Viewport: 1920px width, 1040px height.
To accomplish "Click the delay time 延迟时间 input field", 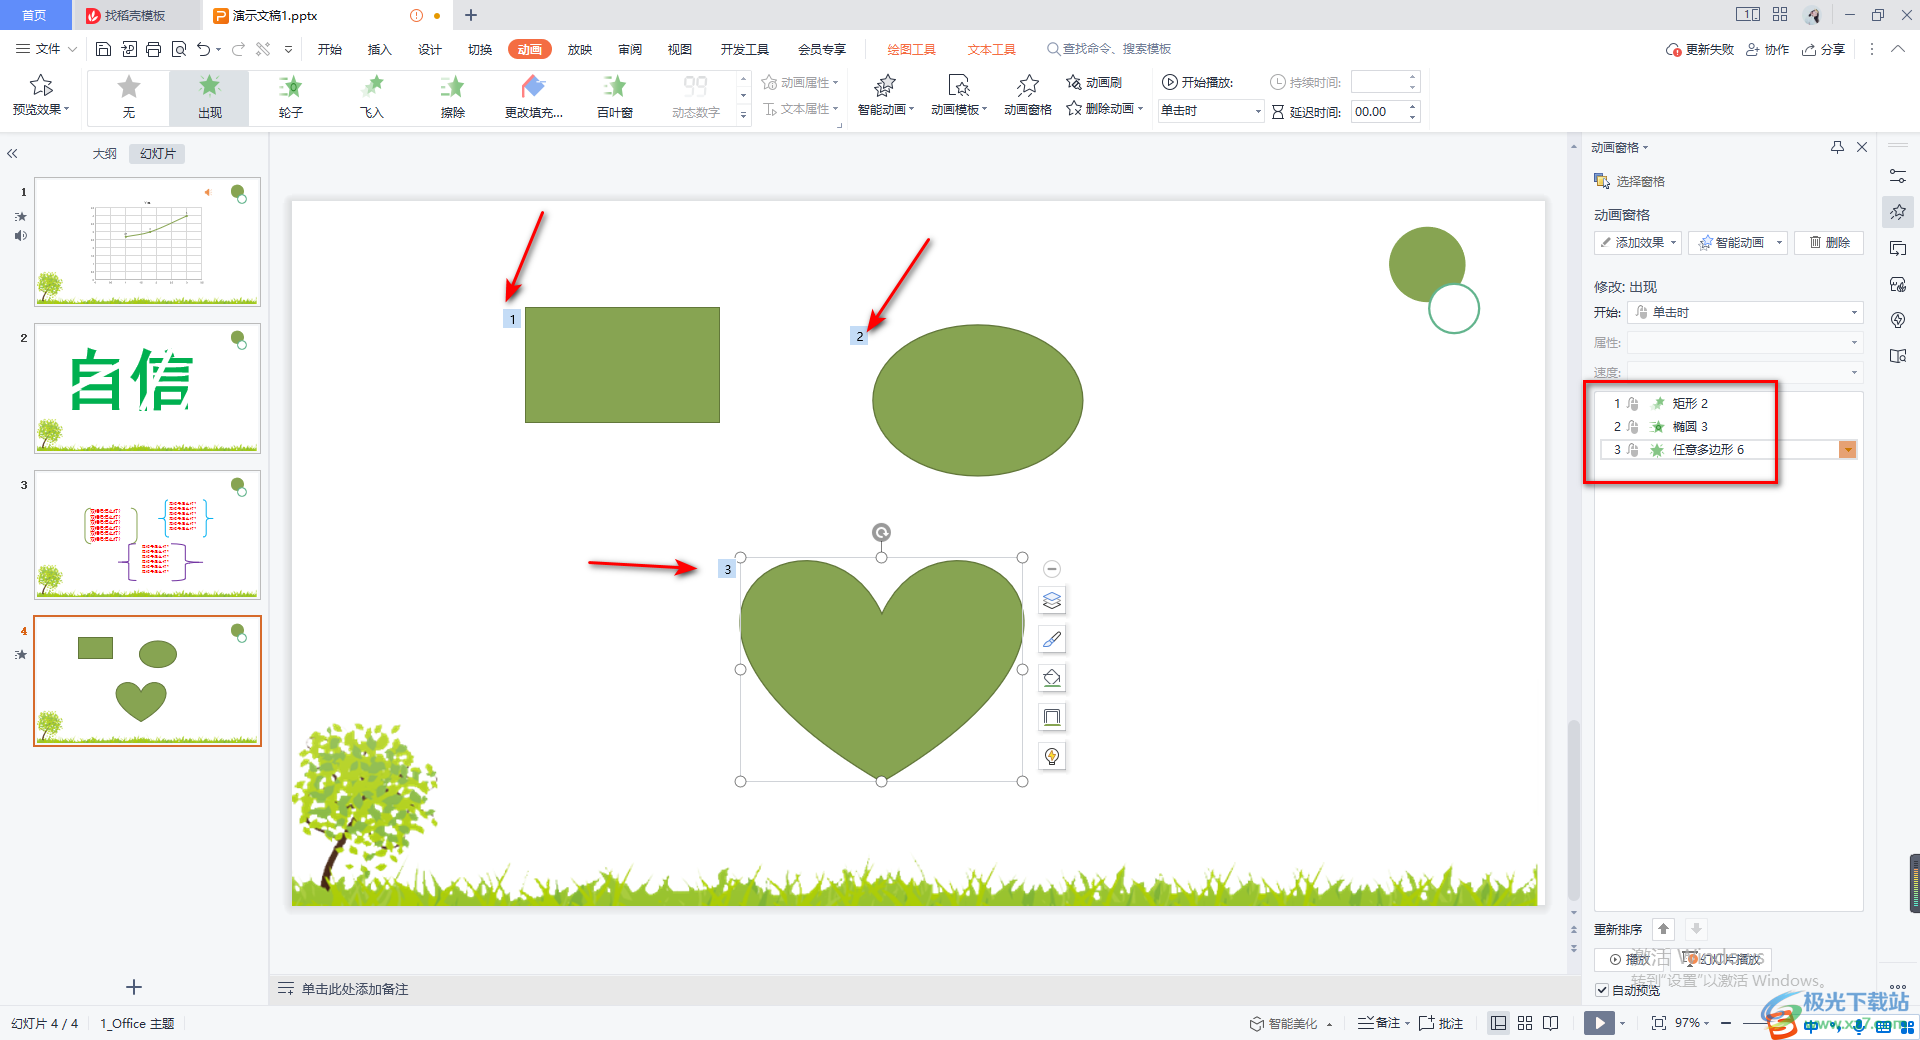I will pyautogui.click(x=1378, y=111).
